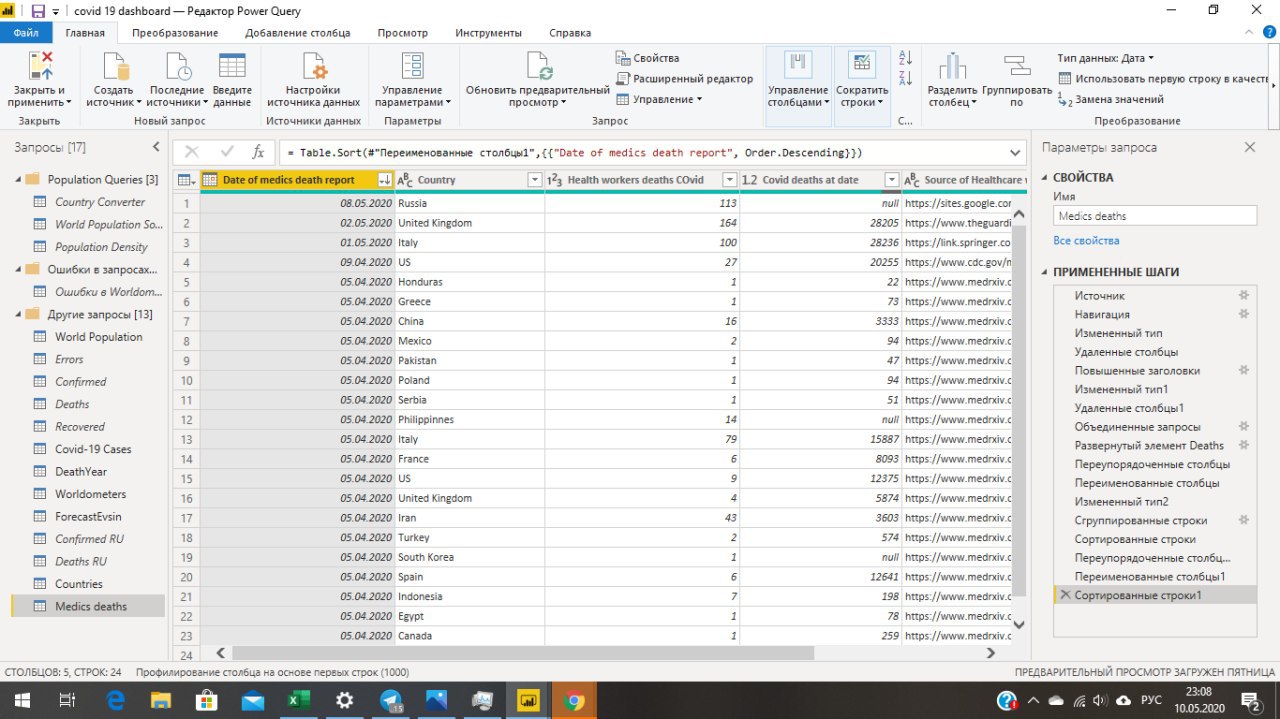Save the query with the floppy icon
Image resolution: width=1280 pixels, height=719 pixels.
tap(38, 10)
